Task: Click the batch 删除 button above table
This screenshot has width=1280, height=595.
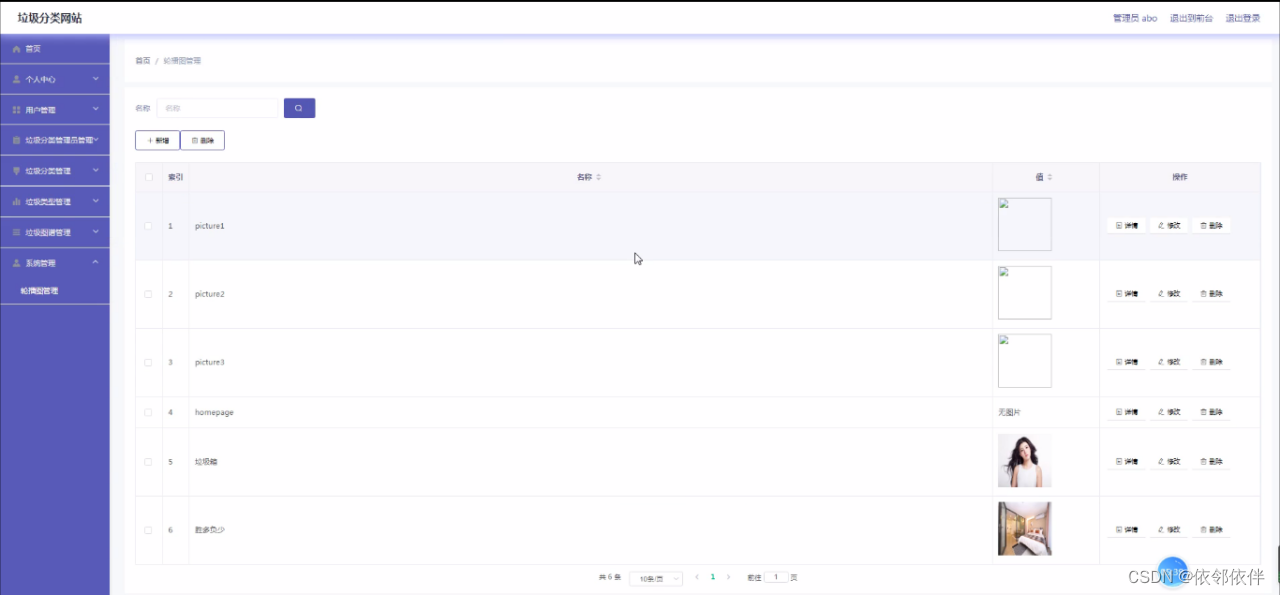Action: (202, 140)
